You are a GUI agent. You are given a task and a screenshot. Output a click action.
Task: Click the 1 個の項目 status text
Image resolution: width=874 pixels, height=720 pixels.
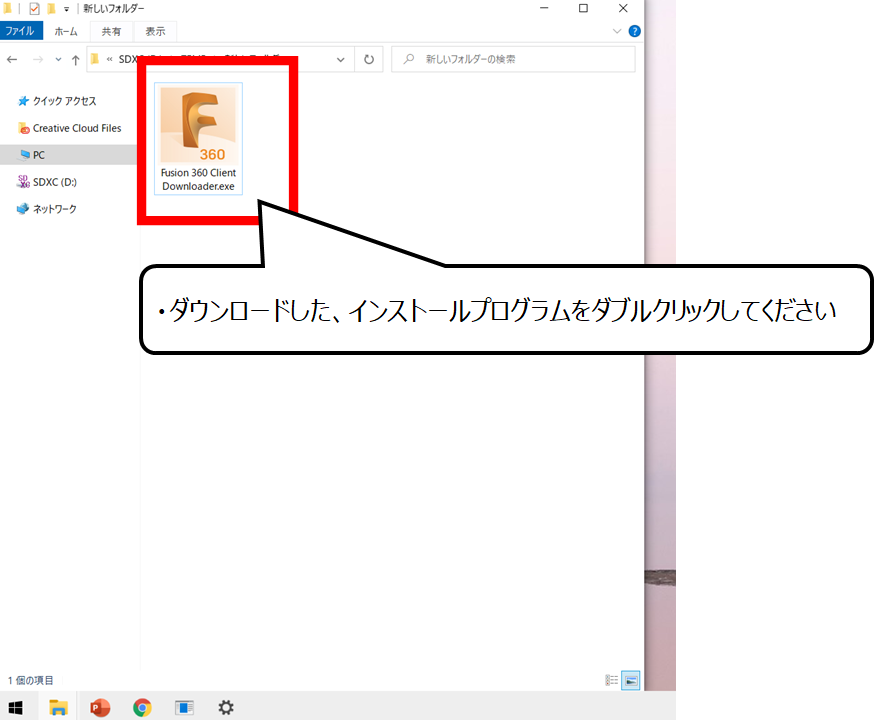[x=31, y=680]
